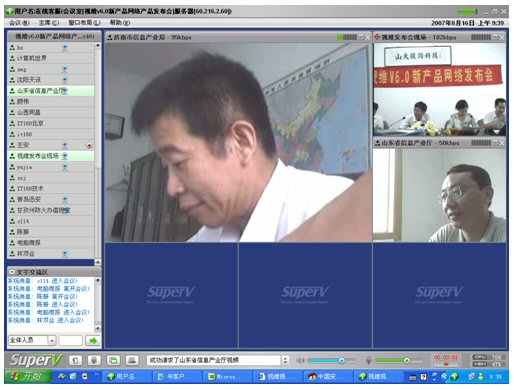The height and width of the screenshot is (390, 514).
Task: Click the red recording indicator beside 王安
Action: click(x=89, y=145)
